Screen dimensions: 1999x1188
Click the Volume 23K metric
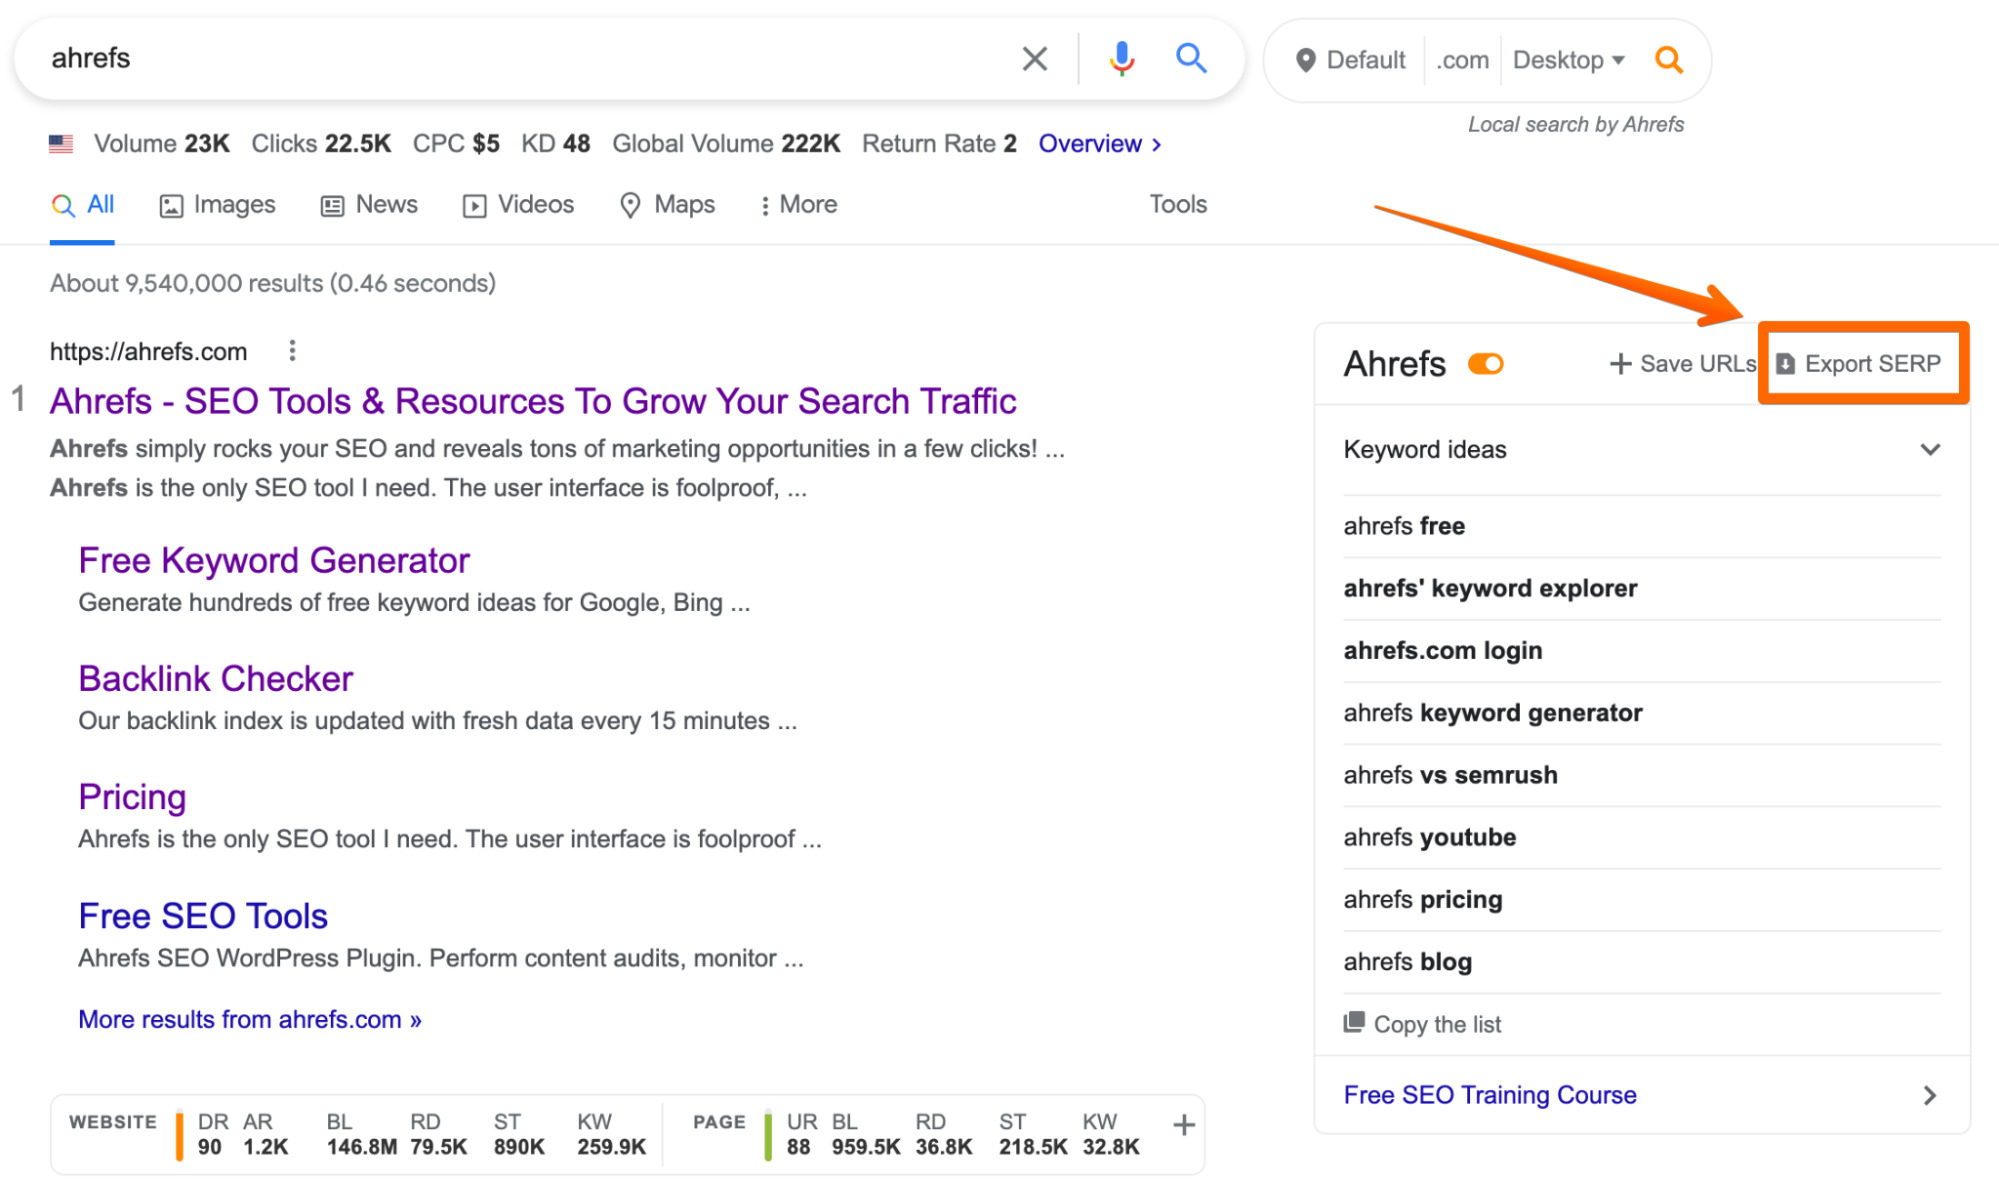tap(162, 144)
